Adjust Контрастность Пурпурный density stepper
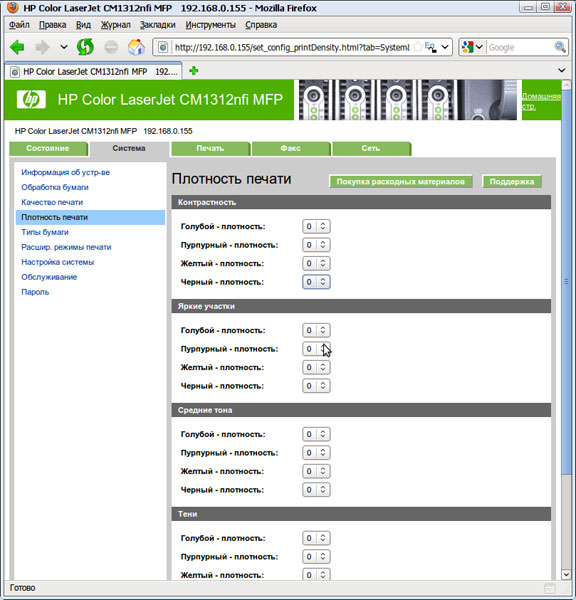576x600 pixels. point(316,245)
